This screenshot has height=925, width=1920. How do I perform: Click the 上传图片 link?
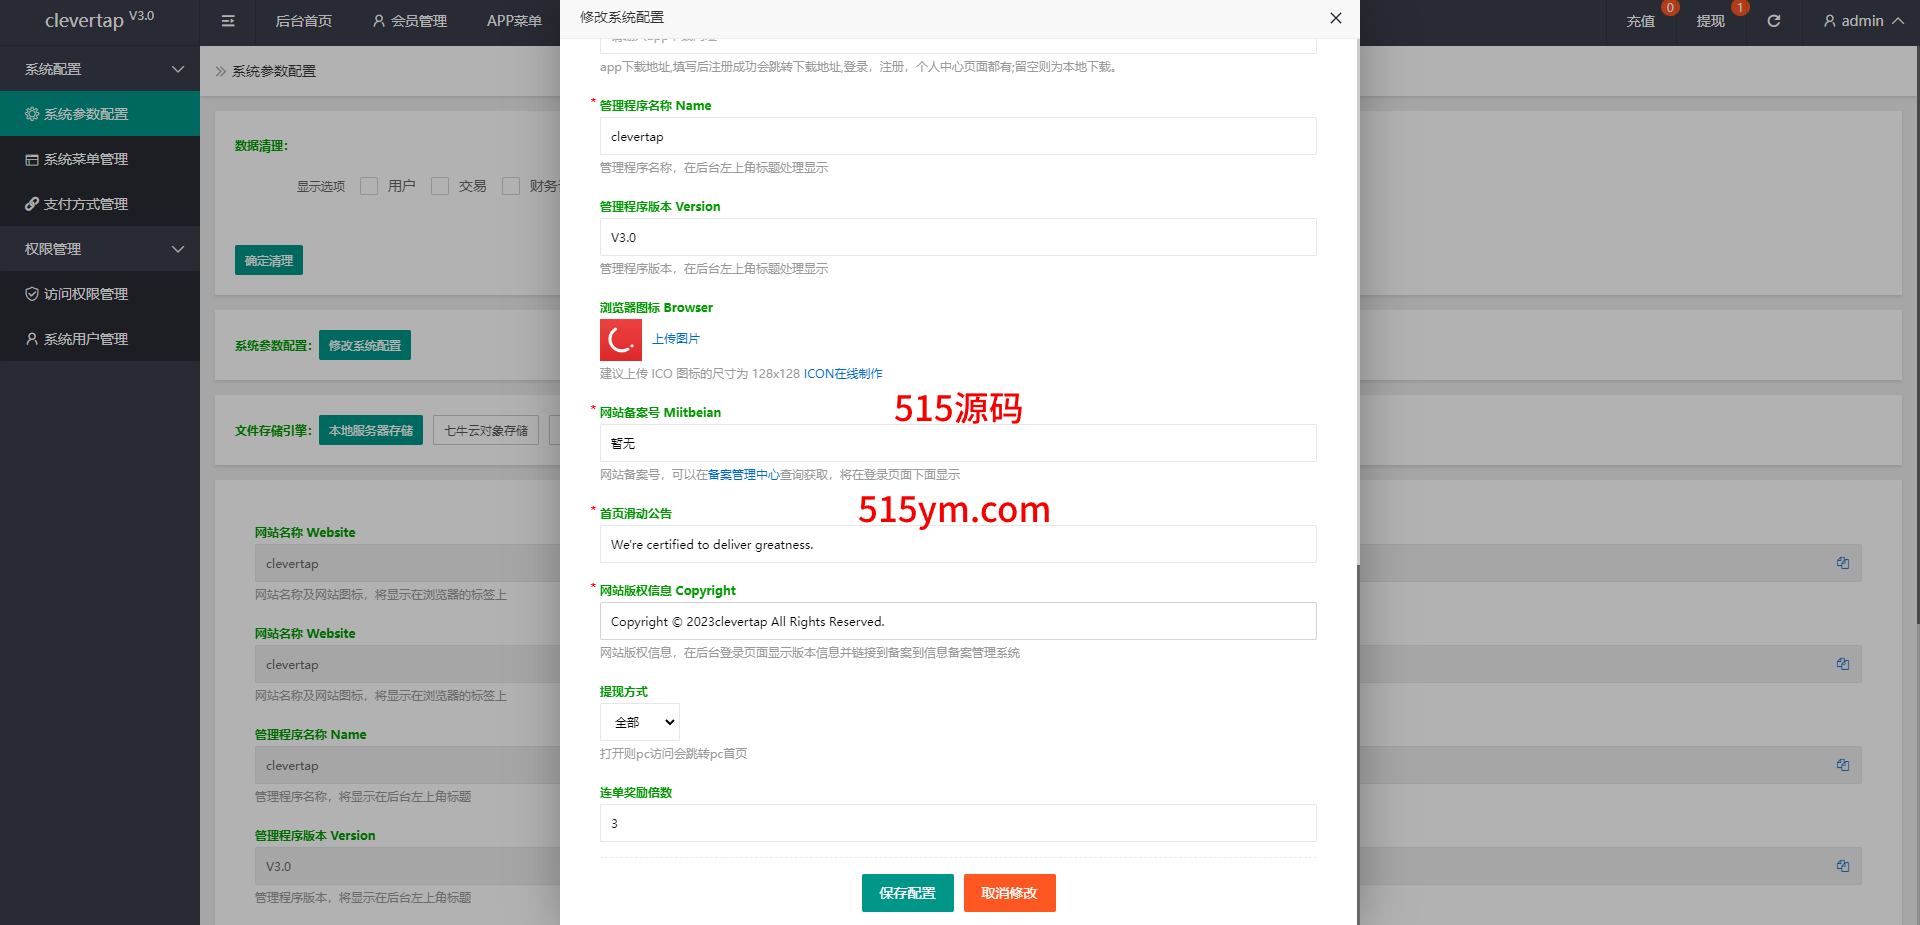tap(676, 339)
